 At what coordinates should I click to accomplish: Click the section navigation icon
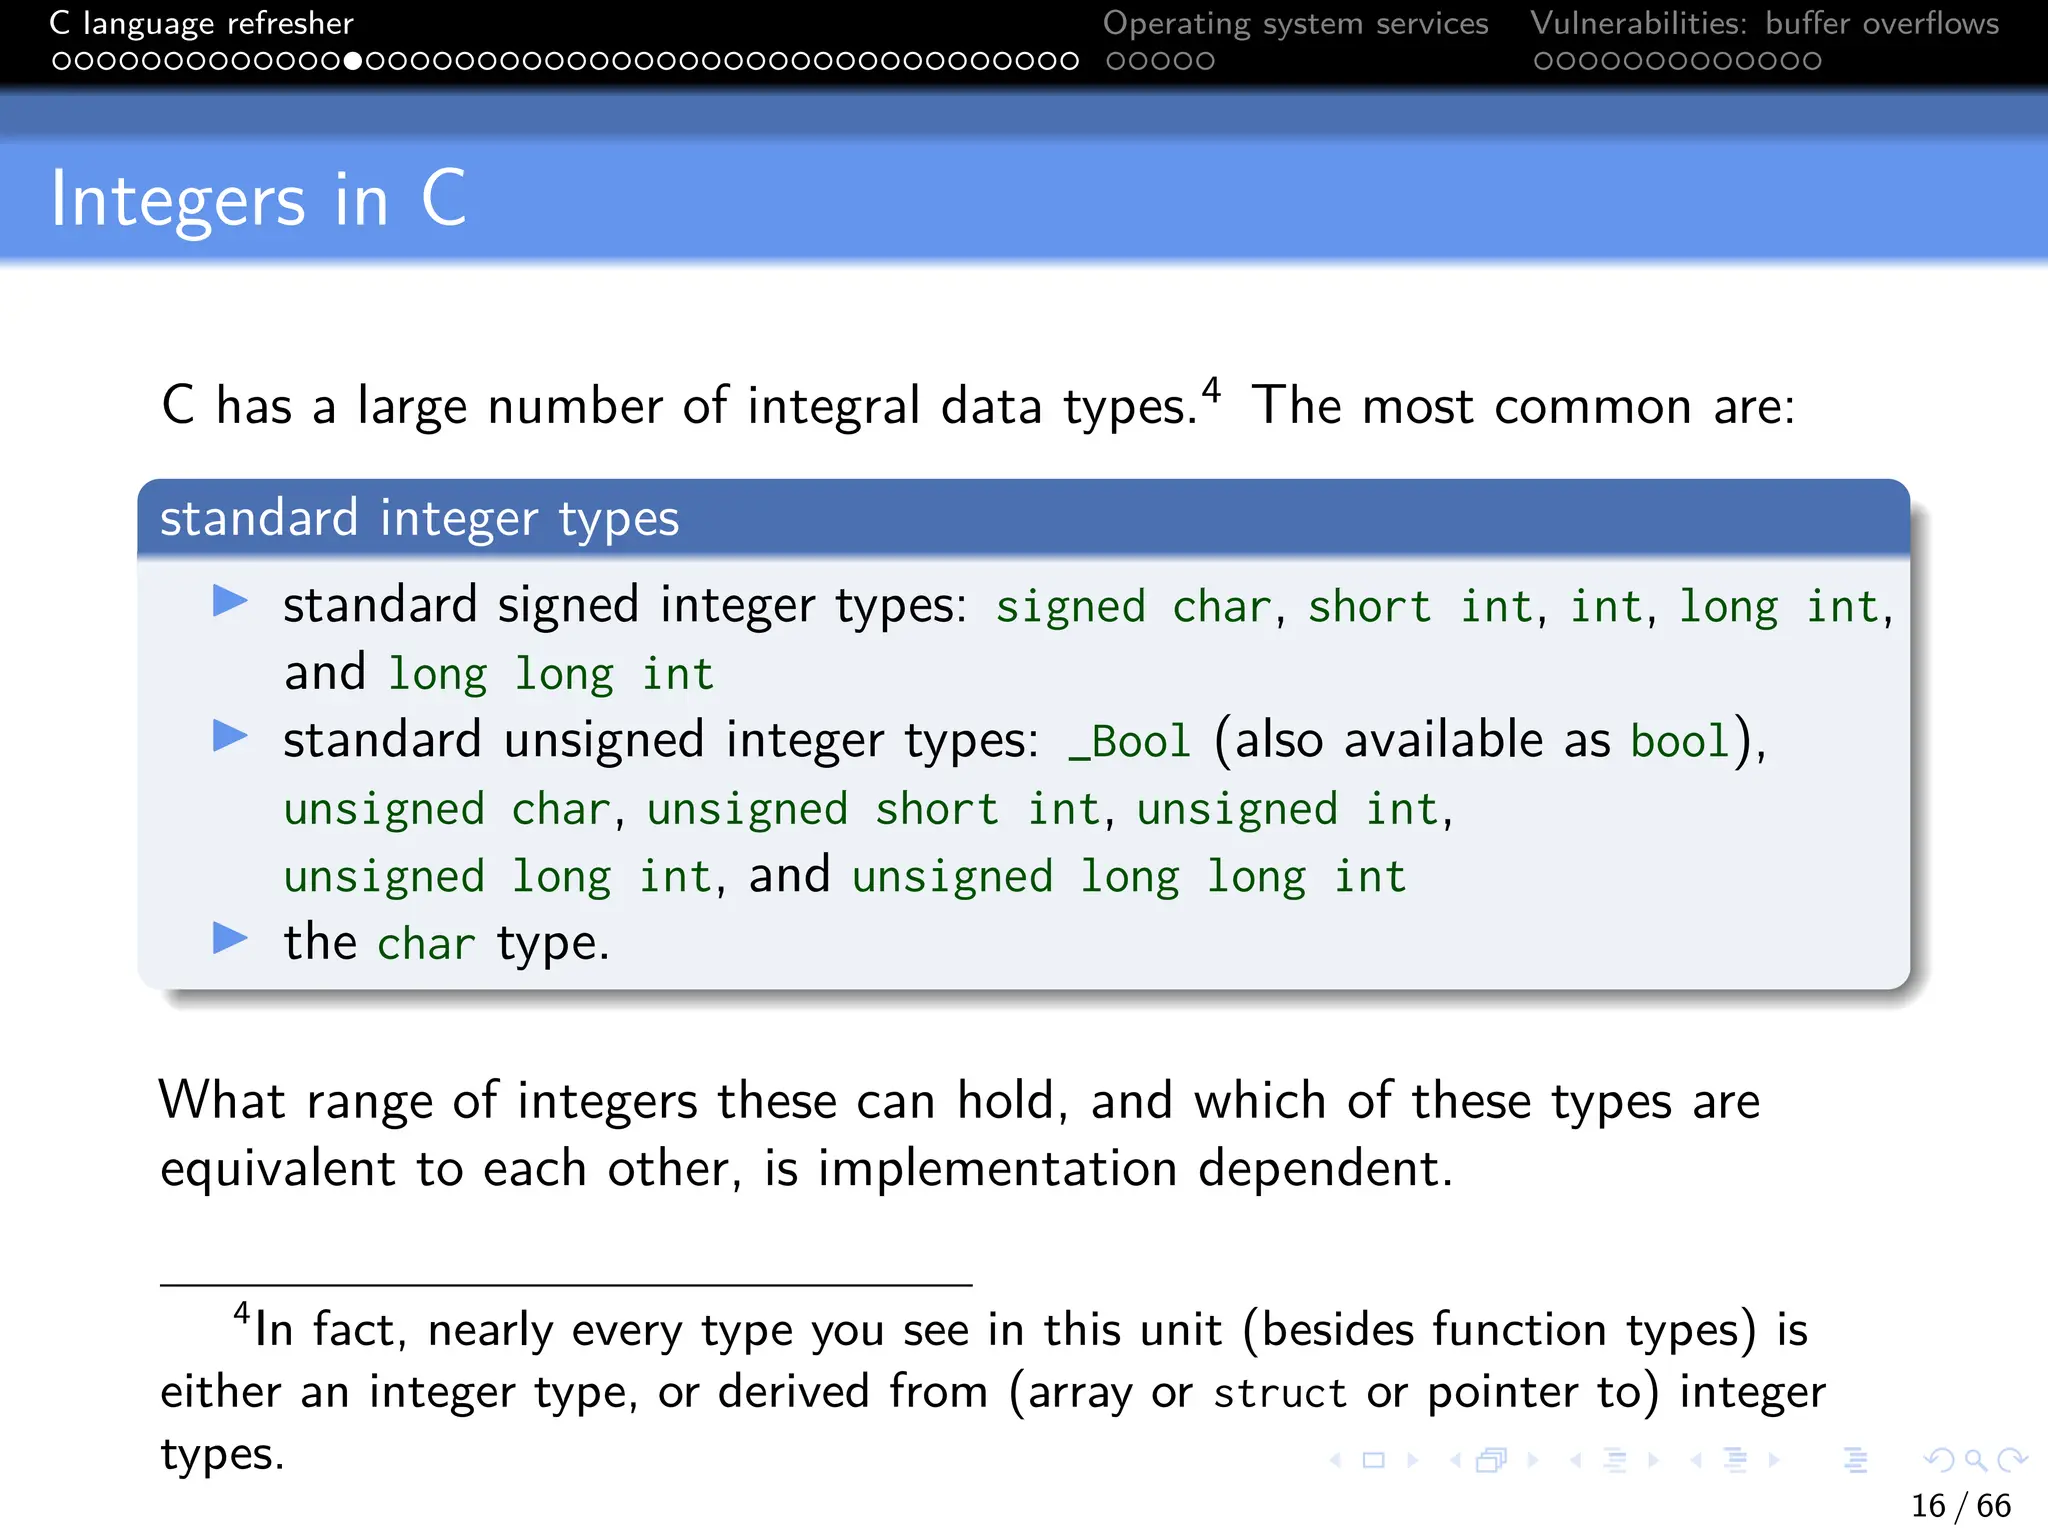1736,1460
